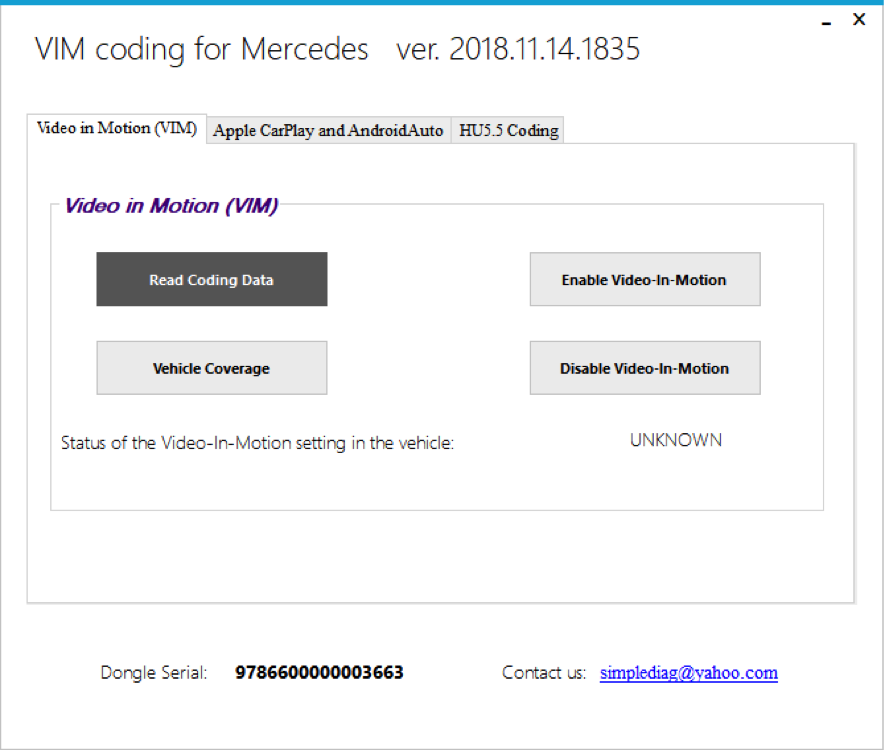The height and width of the screenshot is (750, 885).
Task: Click Disable Video-In-Motion button
Action: click(645, 368)
